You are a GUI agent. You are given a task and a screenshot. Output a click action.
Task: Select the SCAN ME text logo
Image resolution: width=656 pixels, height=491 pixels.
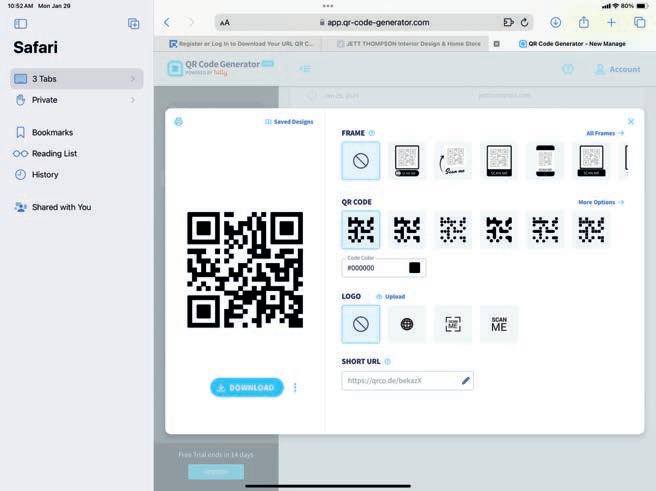(x=499, y=324)
